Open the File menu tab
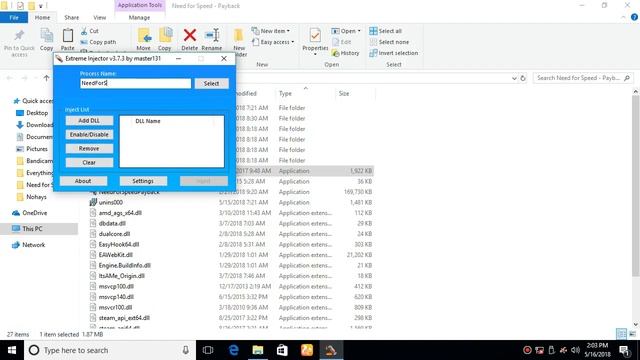This screenshot has width=640, height=360. 14,18
